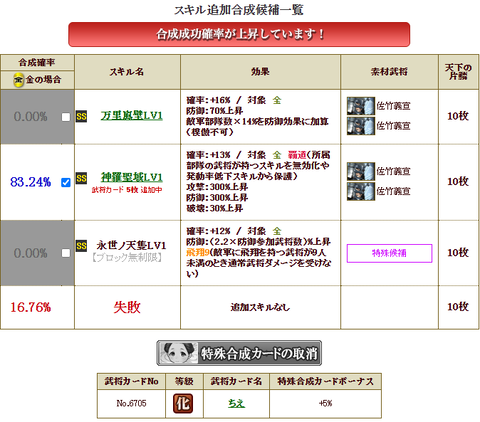This screenshot has height=422, width=480.
Task: Click the 素材武将 column header
Action: coord(389,72)
